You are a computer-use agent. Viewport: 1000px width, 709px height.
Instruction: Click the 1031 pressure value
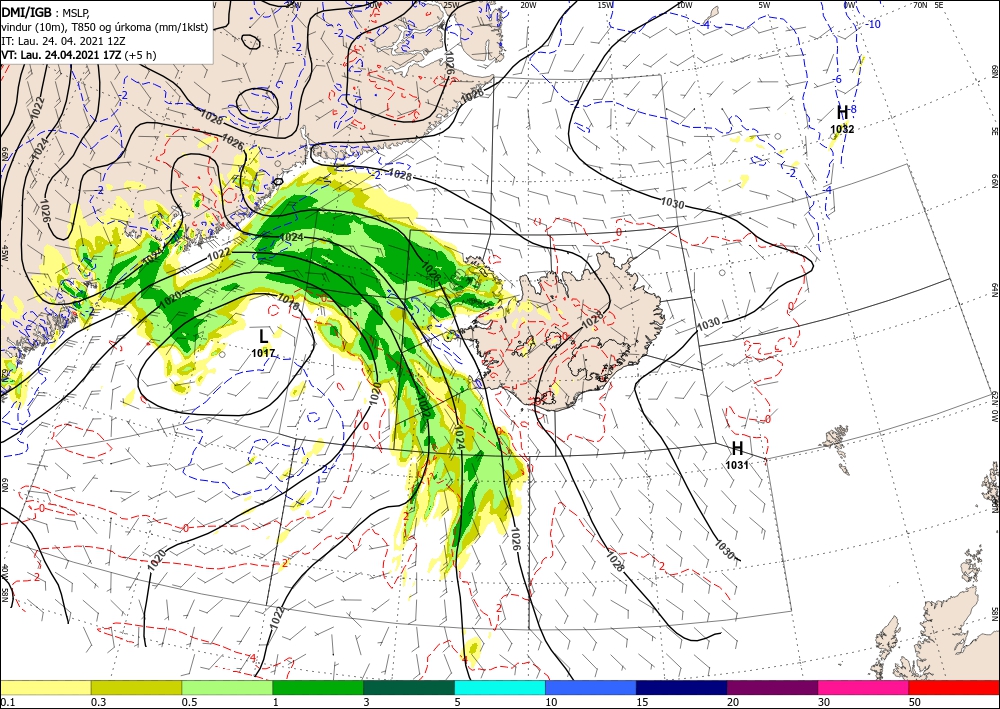737,465
